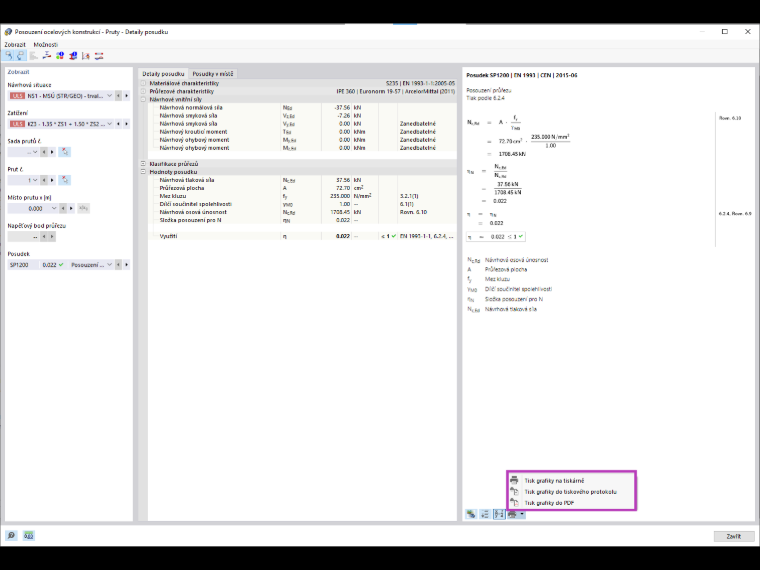This screenshot has width=760, height=570.
Task: Click the Napěťový bod průřezu field
Action: (x=23, y=237)
